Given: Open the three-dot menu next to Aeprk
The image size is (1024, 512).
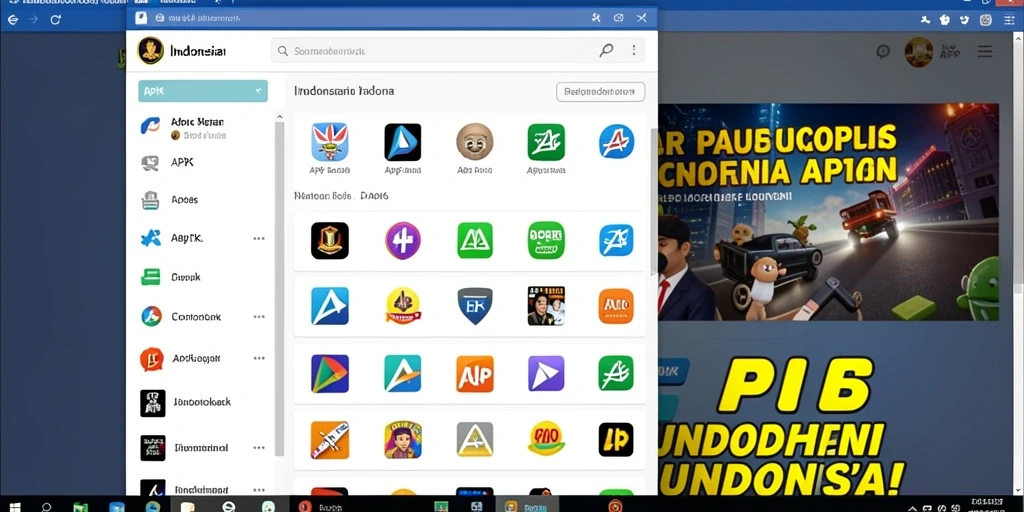Looking at the screenshot, I should (x=259, y=238).
